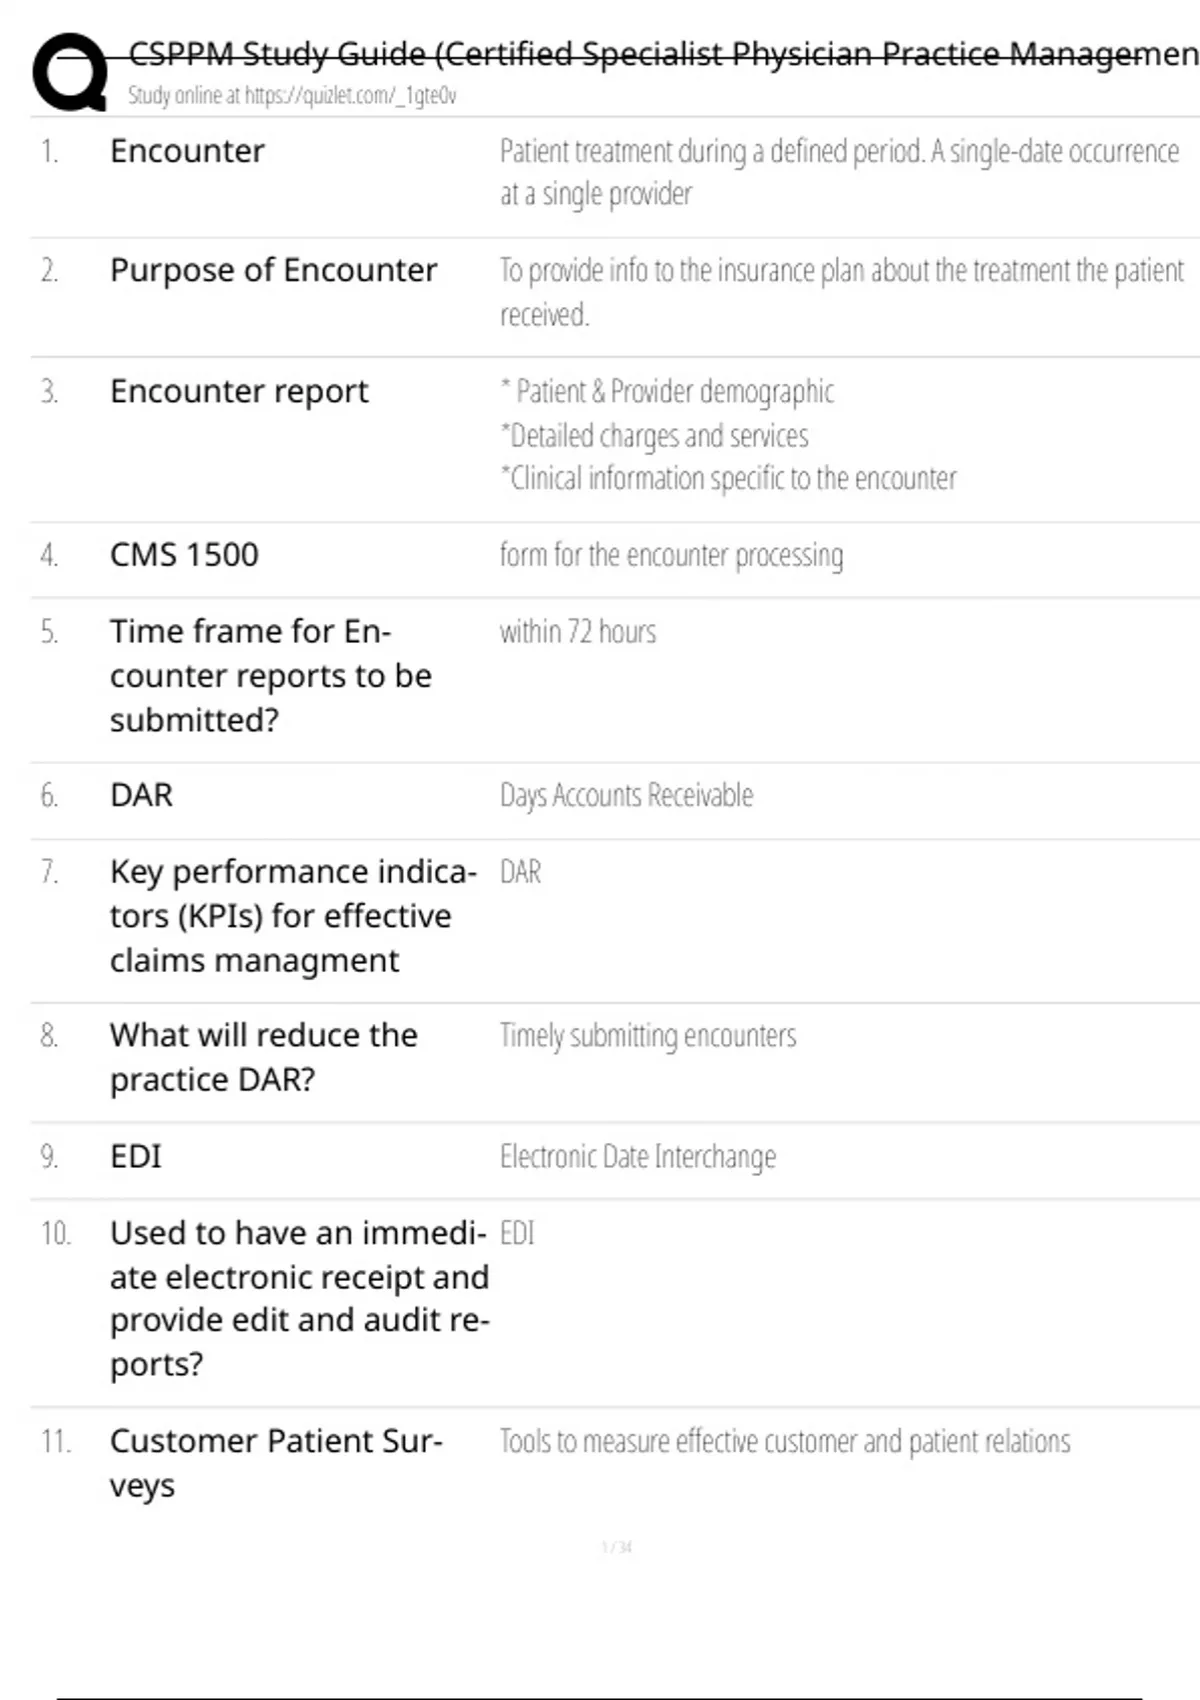The width and height of the screenshot is (1200, 1700).
Task: Select the "Days Accounts Receivable" definition
Action: pyautogui.click(x=626, y=795)
